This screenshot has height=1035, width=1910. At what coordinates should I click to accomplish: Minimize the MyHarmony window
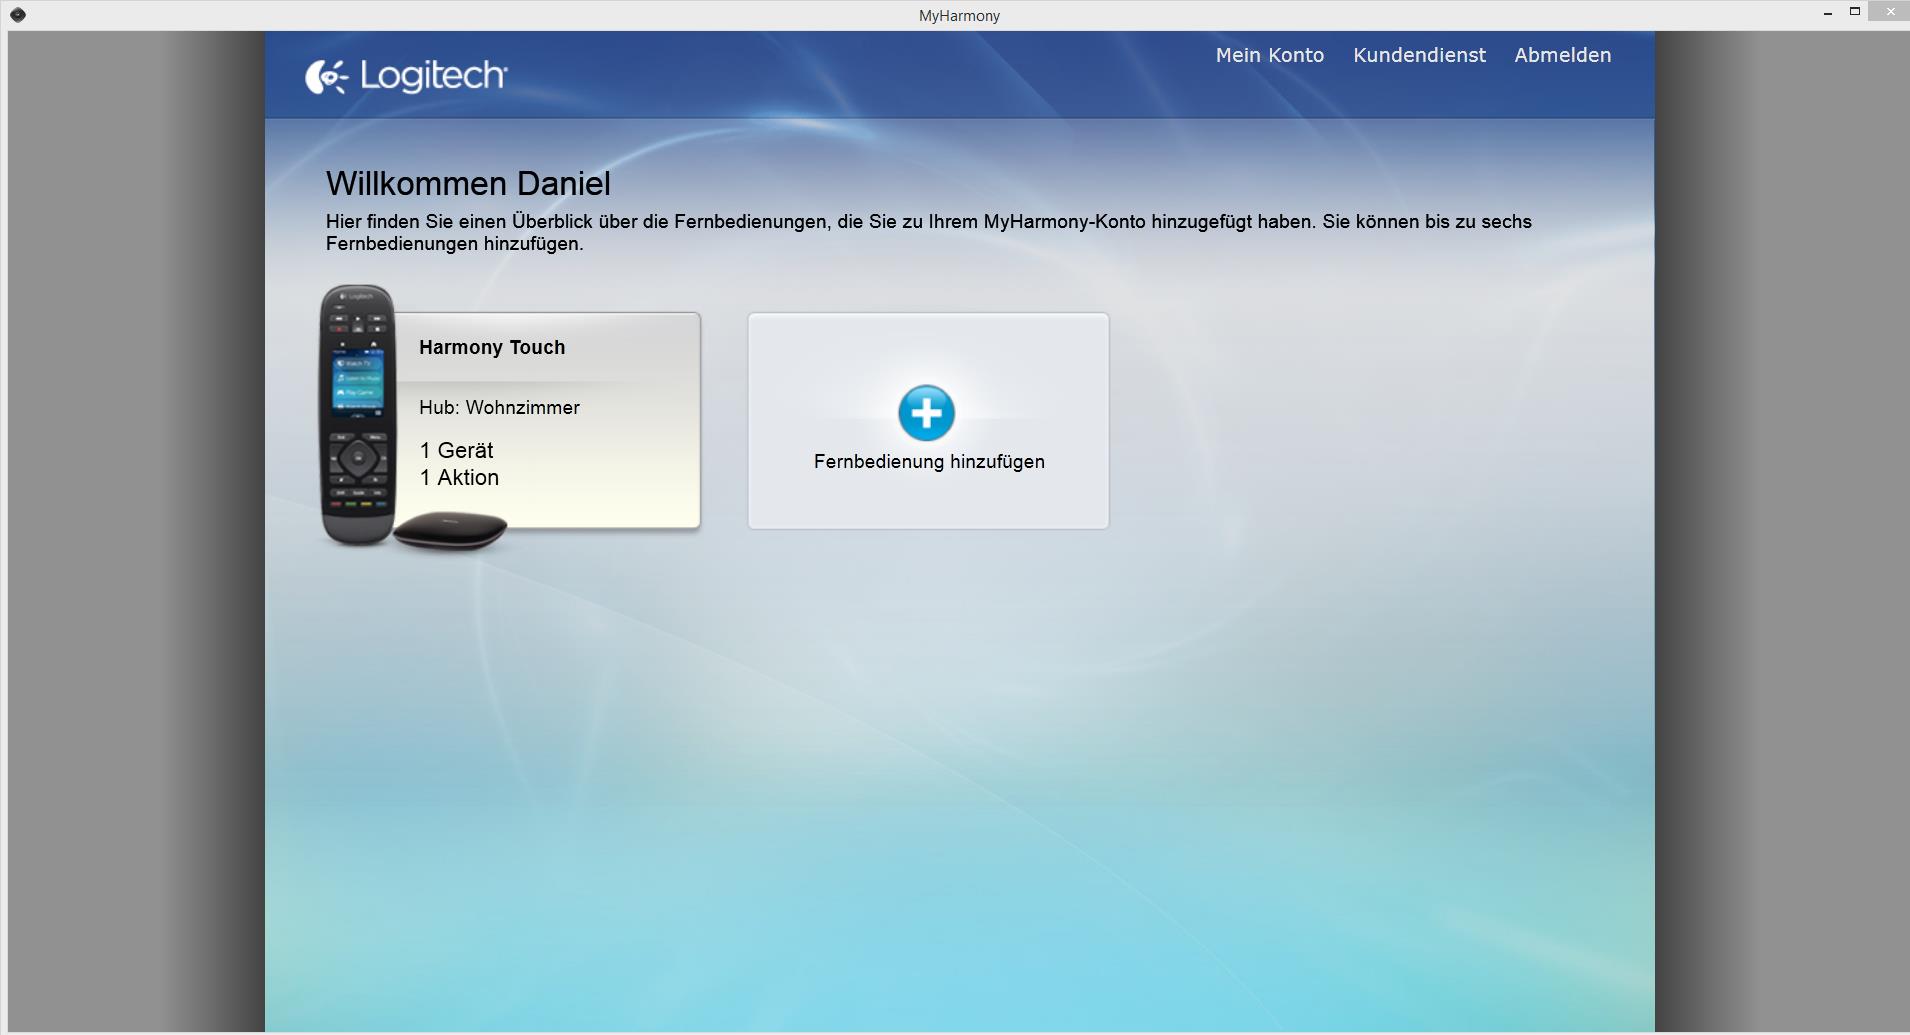1827,13
